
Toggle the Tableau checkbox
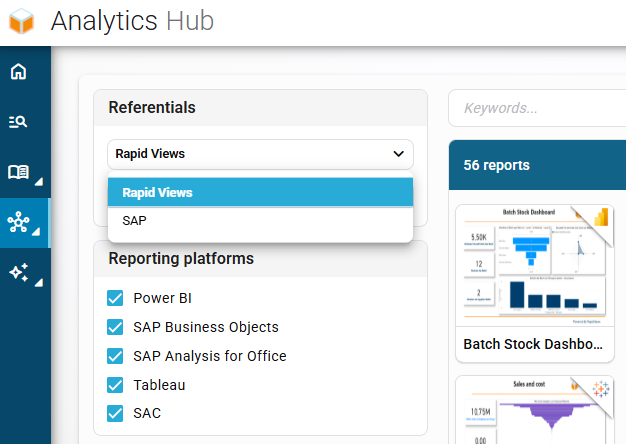pyautogui.click(x=115, y=385)
